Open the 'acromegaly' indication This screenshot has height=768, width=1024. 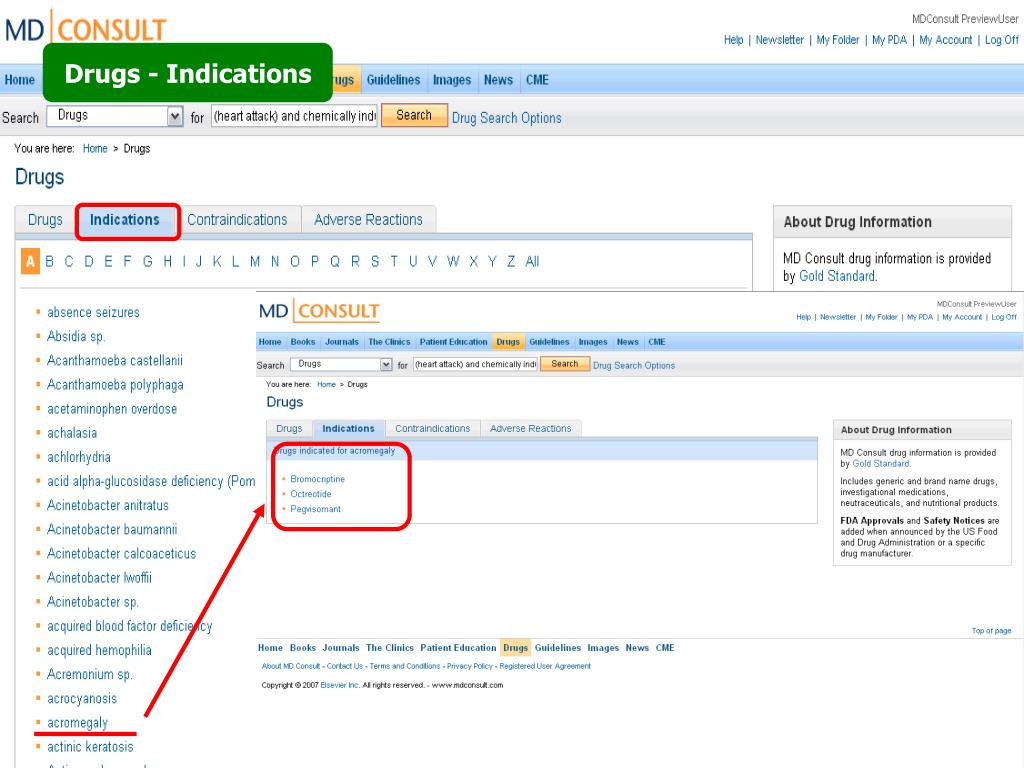(77, 723)
